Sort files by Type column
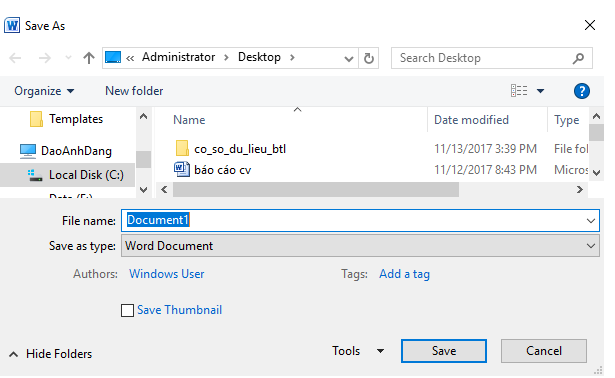Screen dimensions: 615x378 click(x=566, y=120)
